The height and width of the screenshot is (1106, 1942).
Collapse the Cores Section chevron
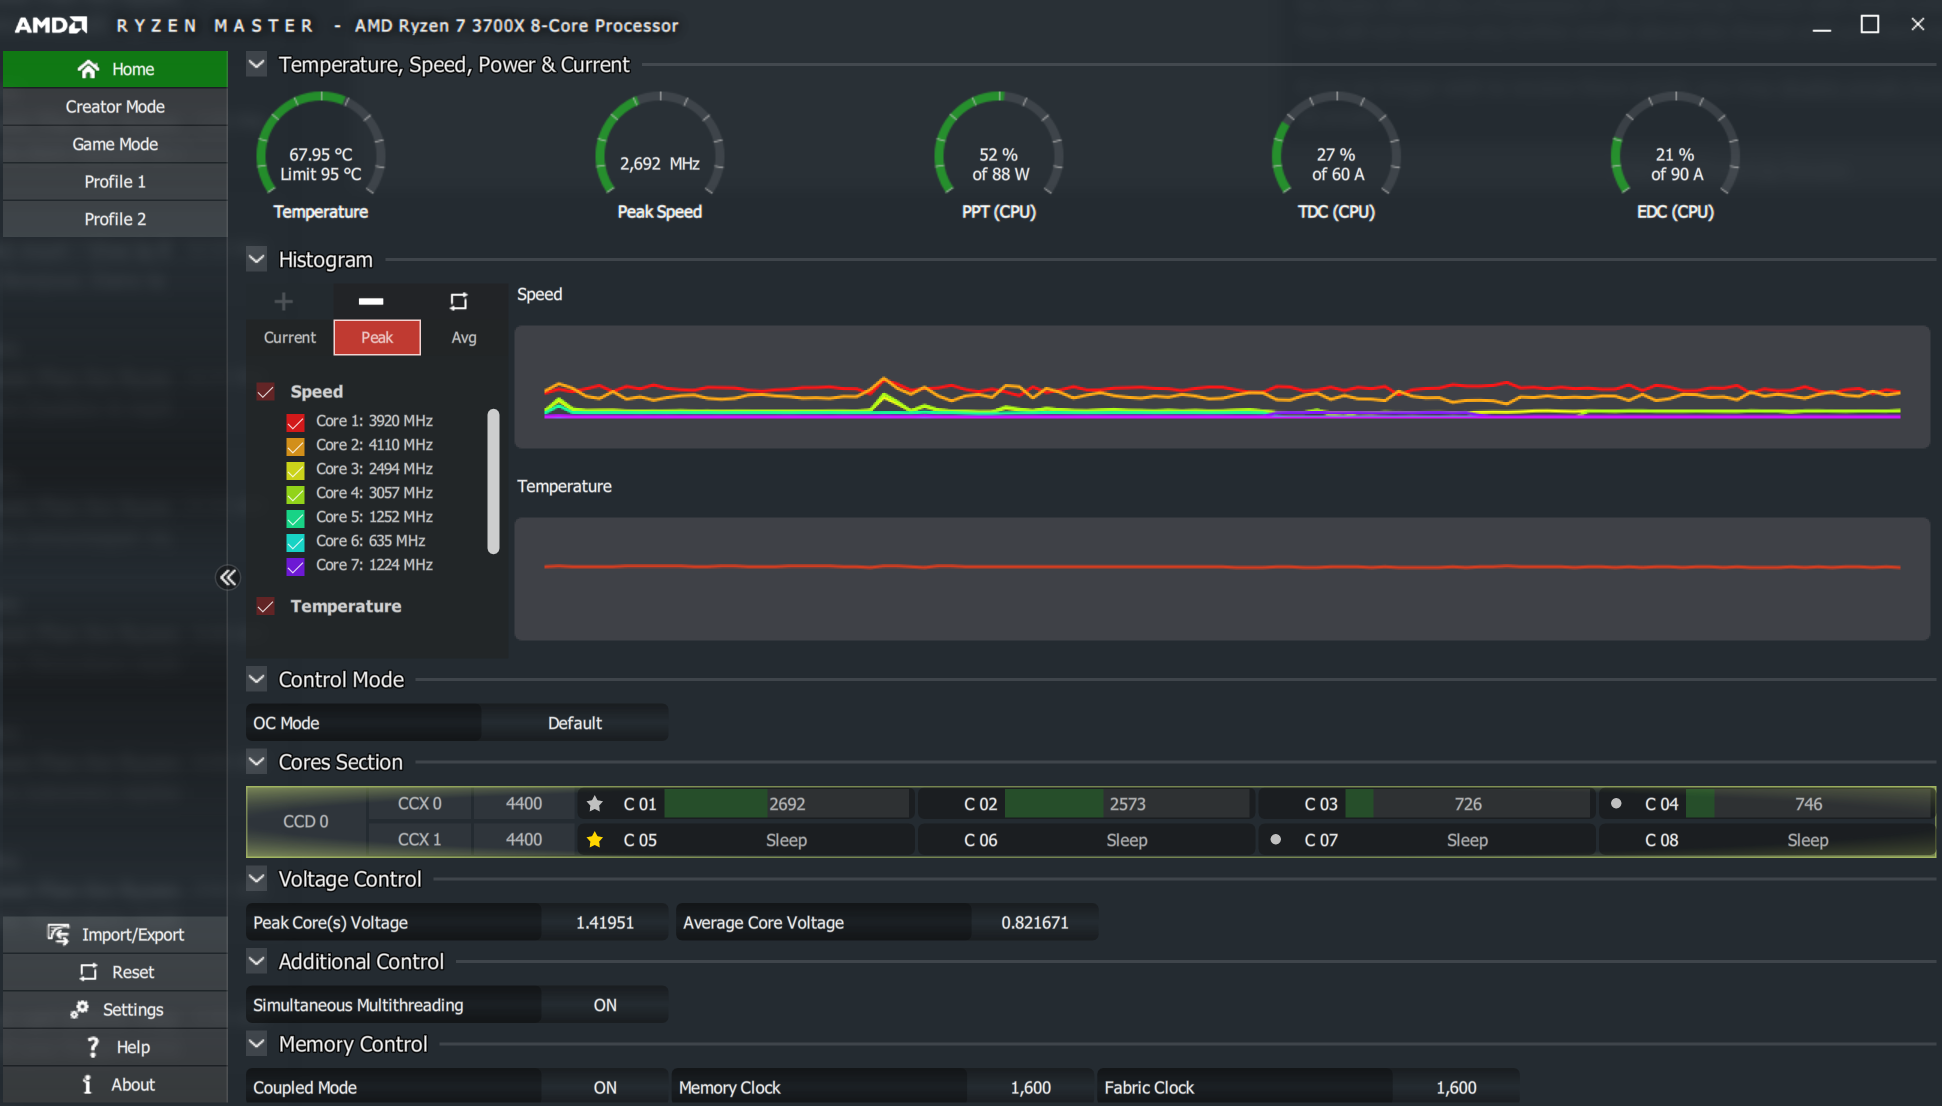click(x=257, y=762)
